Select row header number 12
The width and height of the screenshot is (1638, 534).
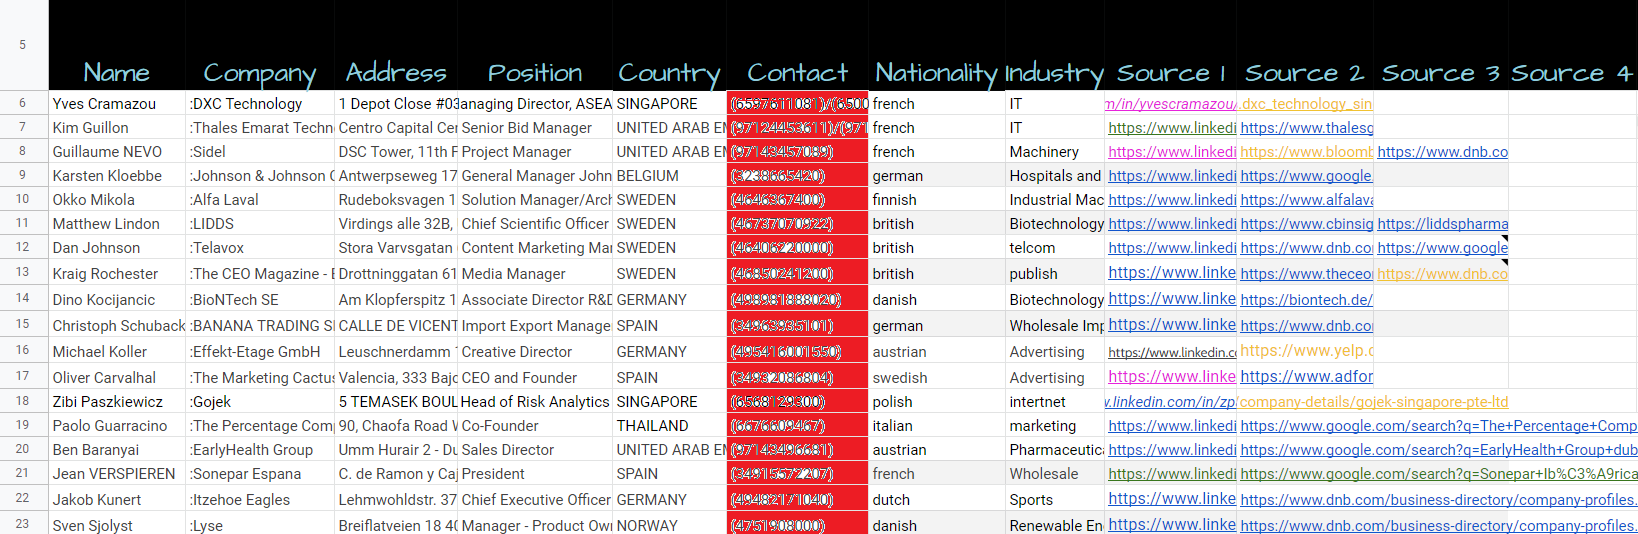(x=24, y=247)
